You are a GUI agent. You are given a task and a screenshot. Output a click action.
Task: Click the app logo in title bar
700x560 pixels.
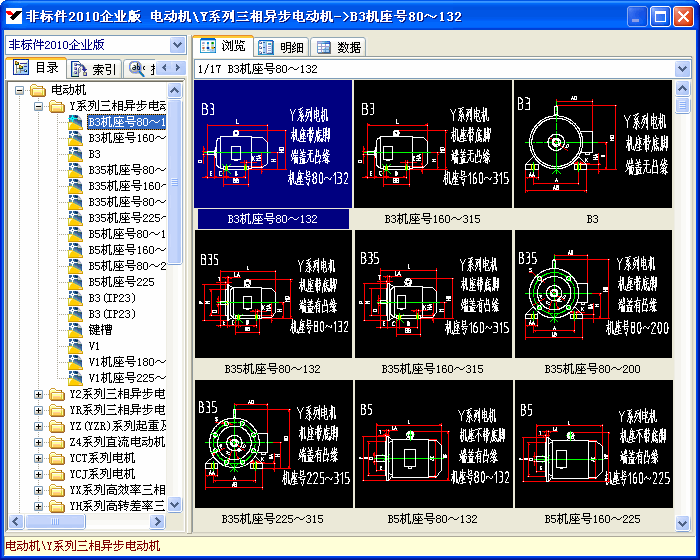point(13,16)
